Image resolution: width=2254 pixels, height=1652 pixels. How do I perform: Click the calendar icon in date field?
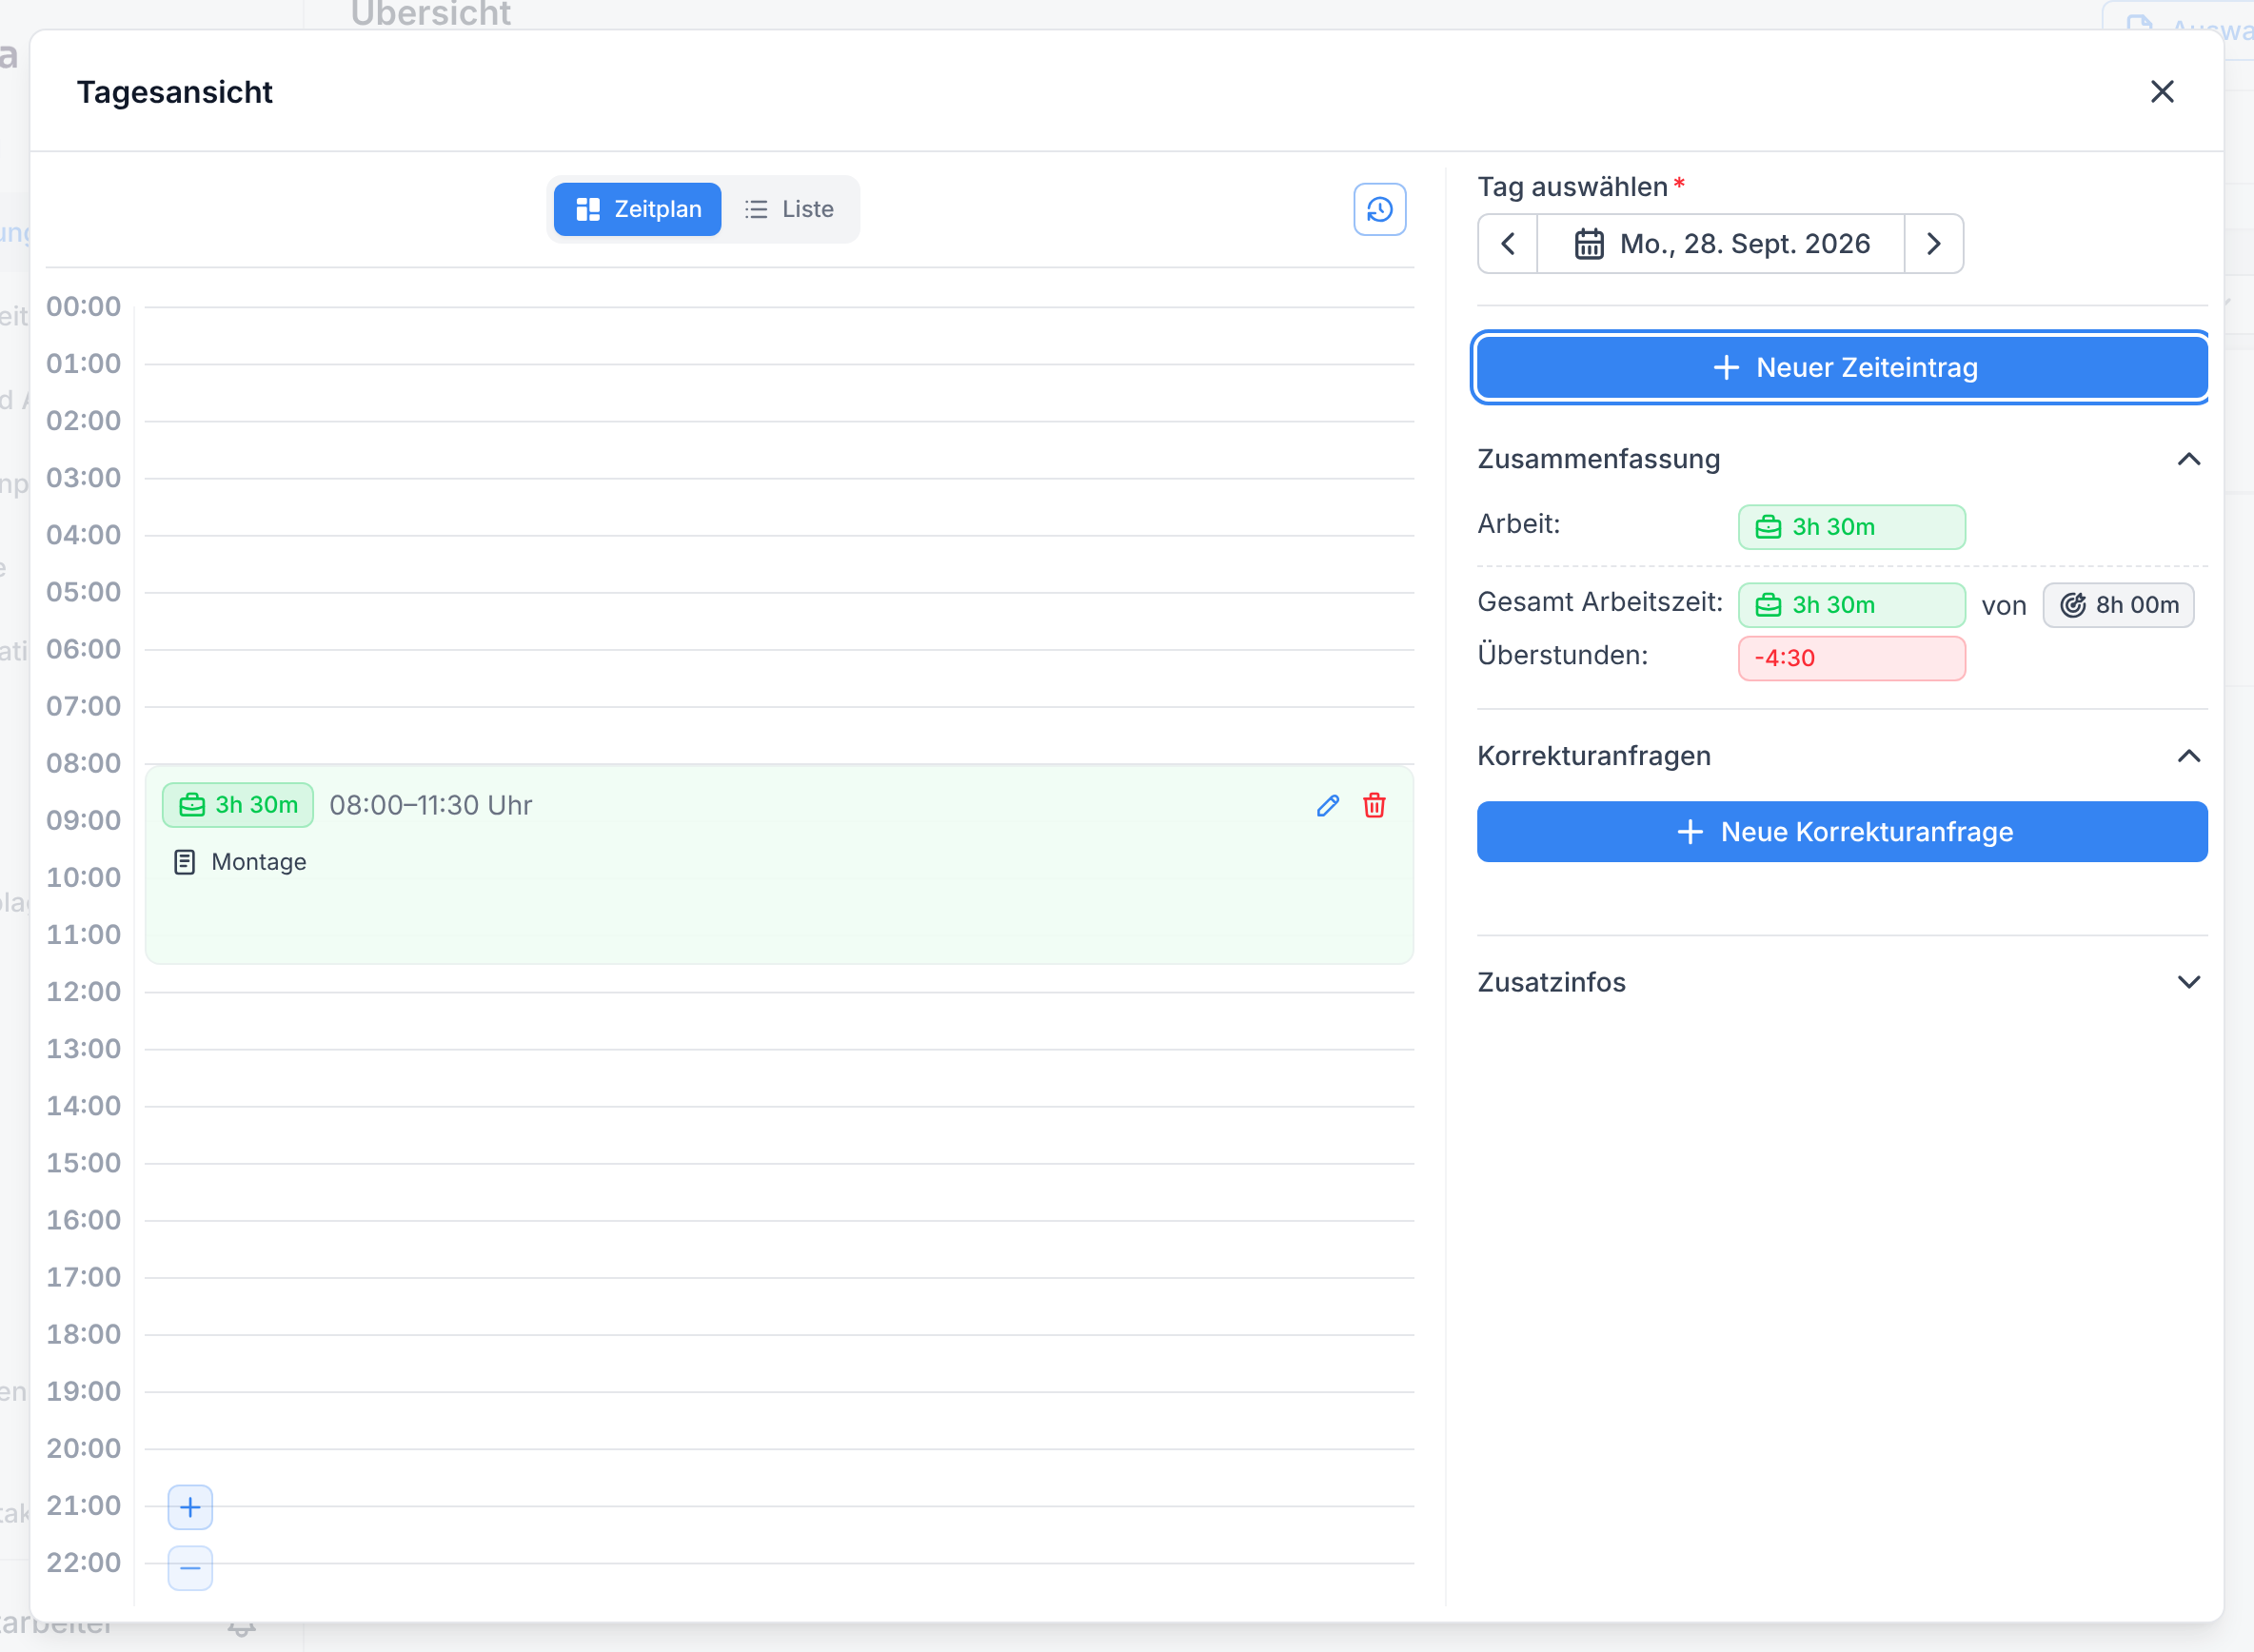click(1589, 243)
